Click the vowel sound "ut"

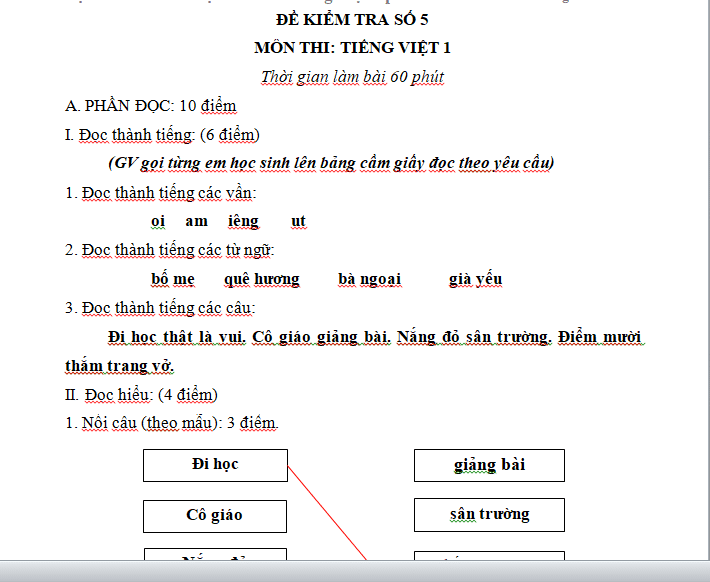point(298,221)
